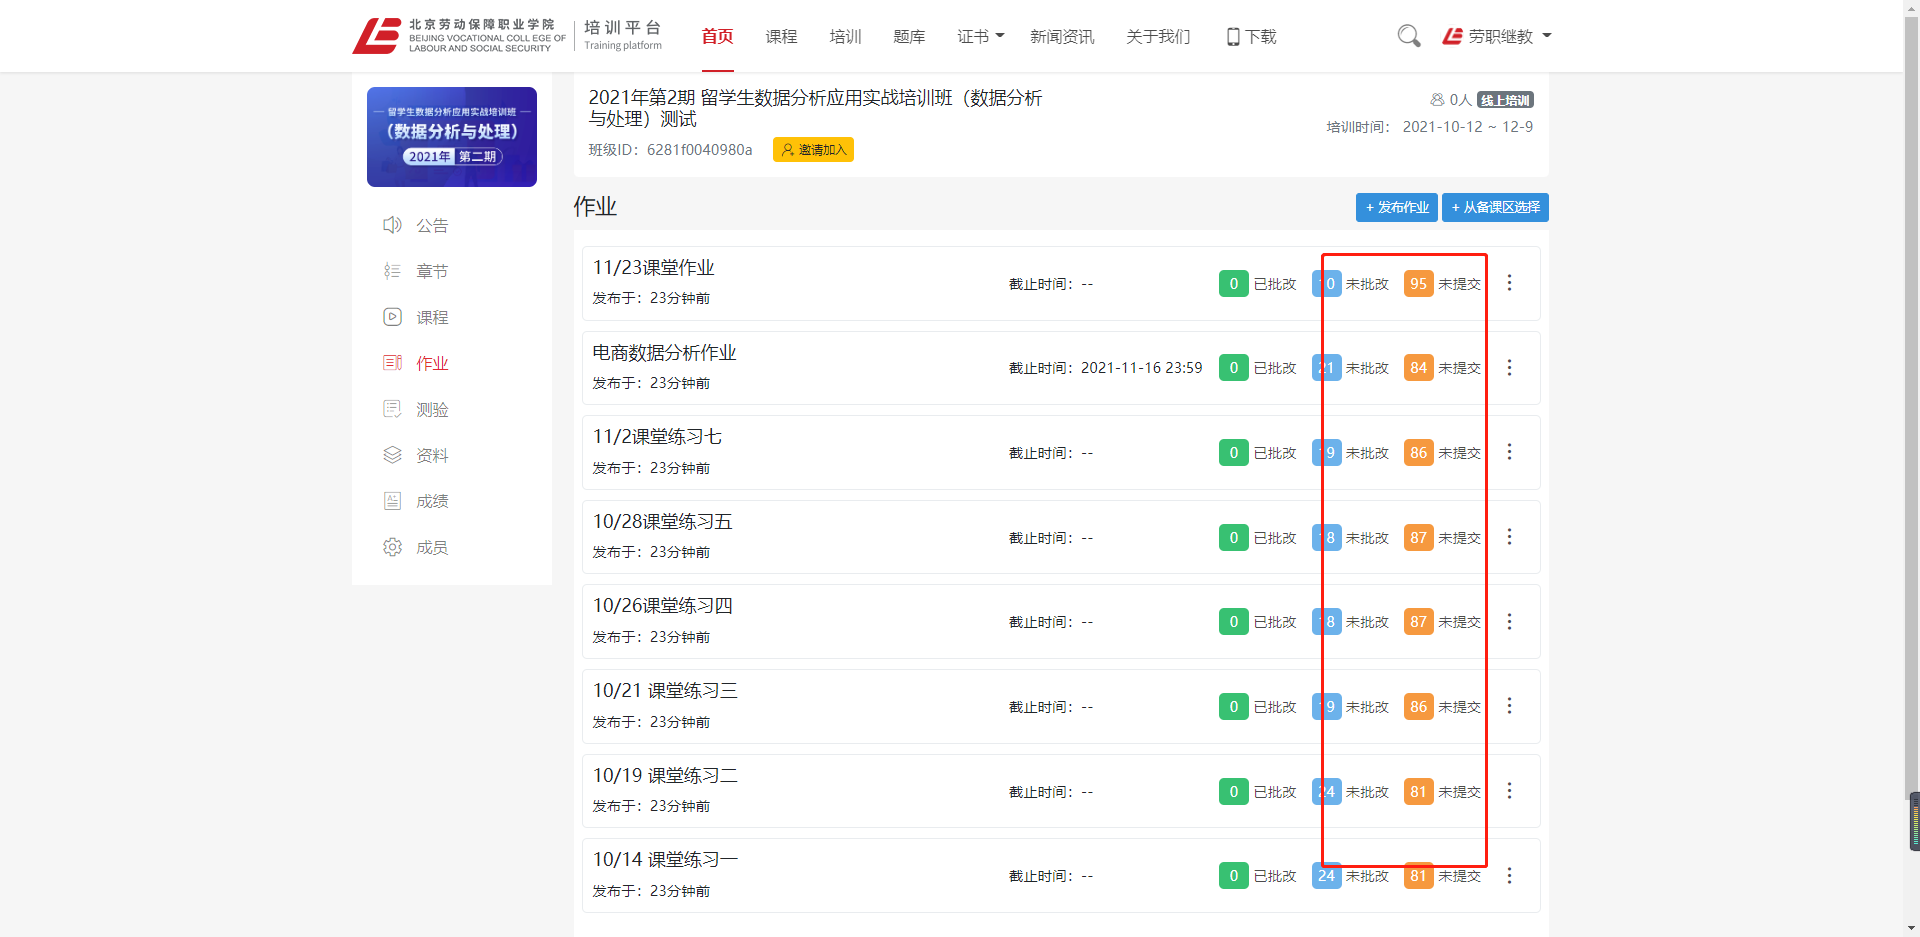Open the 成绩 grades sidebar item

(431, 501)
